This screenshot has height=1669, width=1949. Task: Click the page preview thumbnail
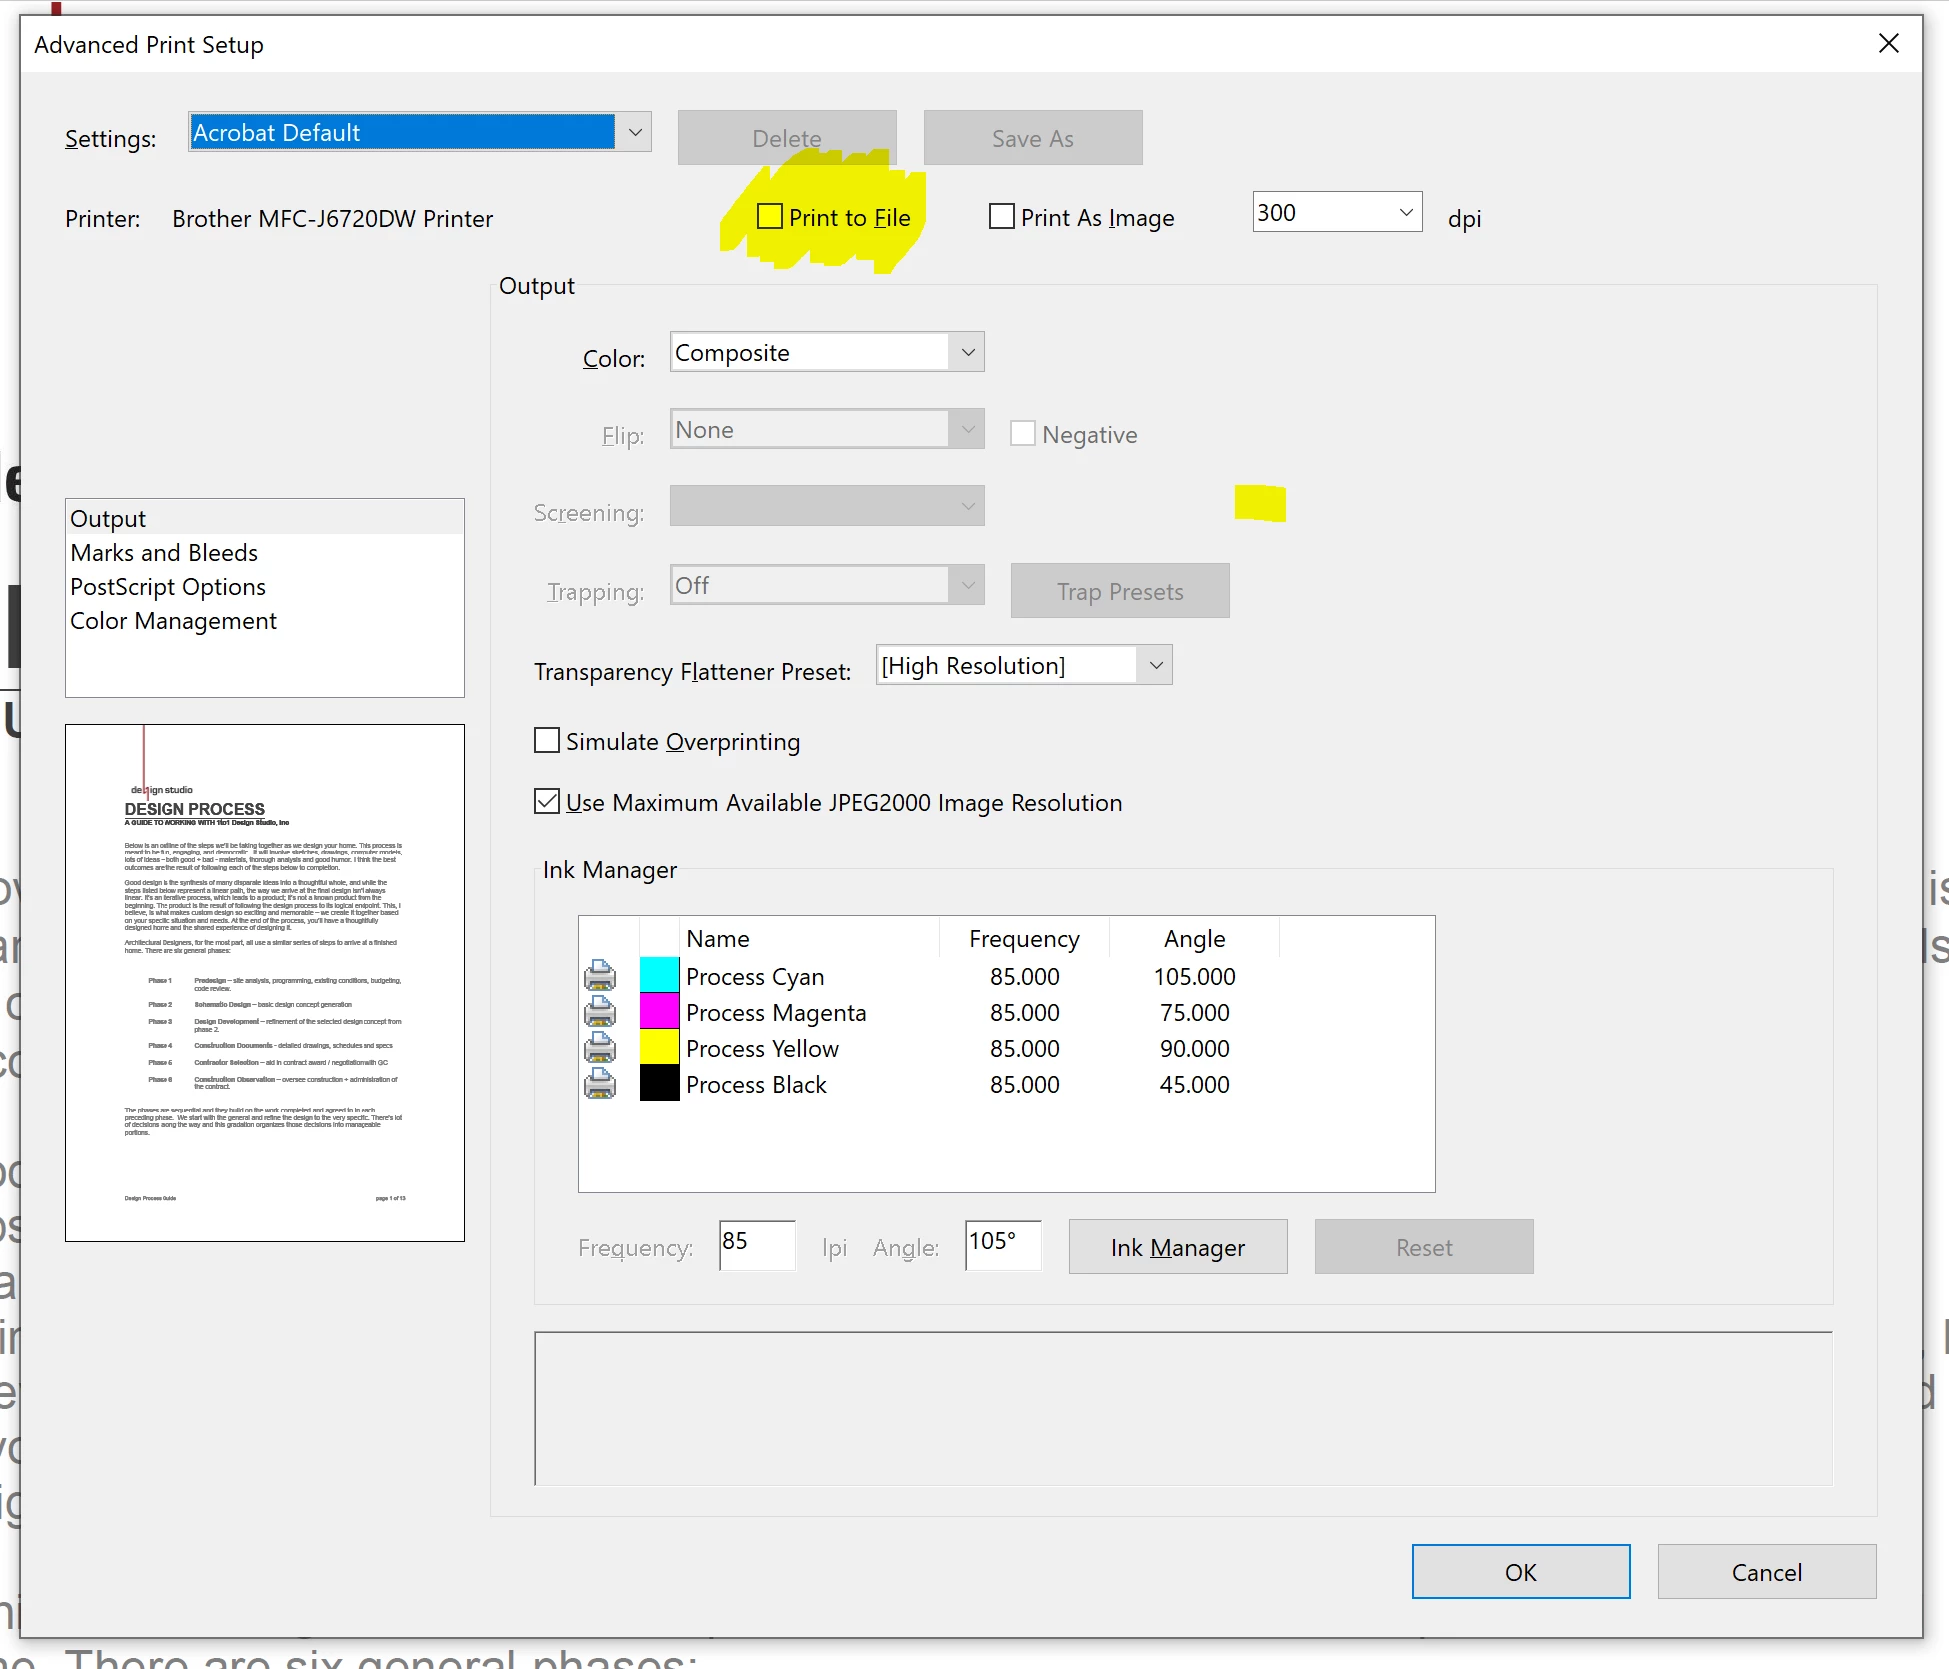pos(265,983)
